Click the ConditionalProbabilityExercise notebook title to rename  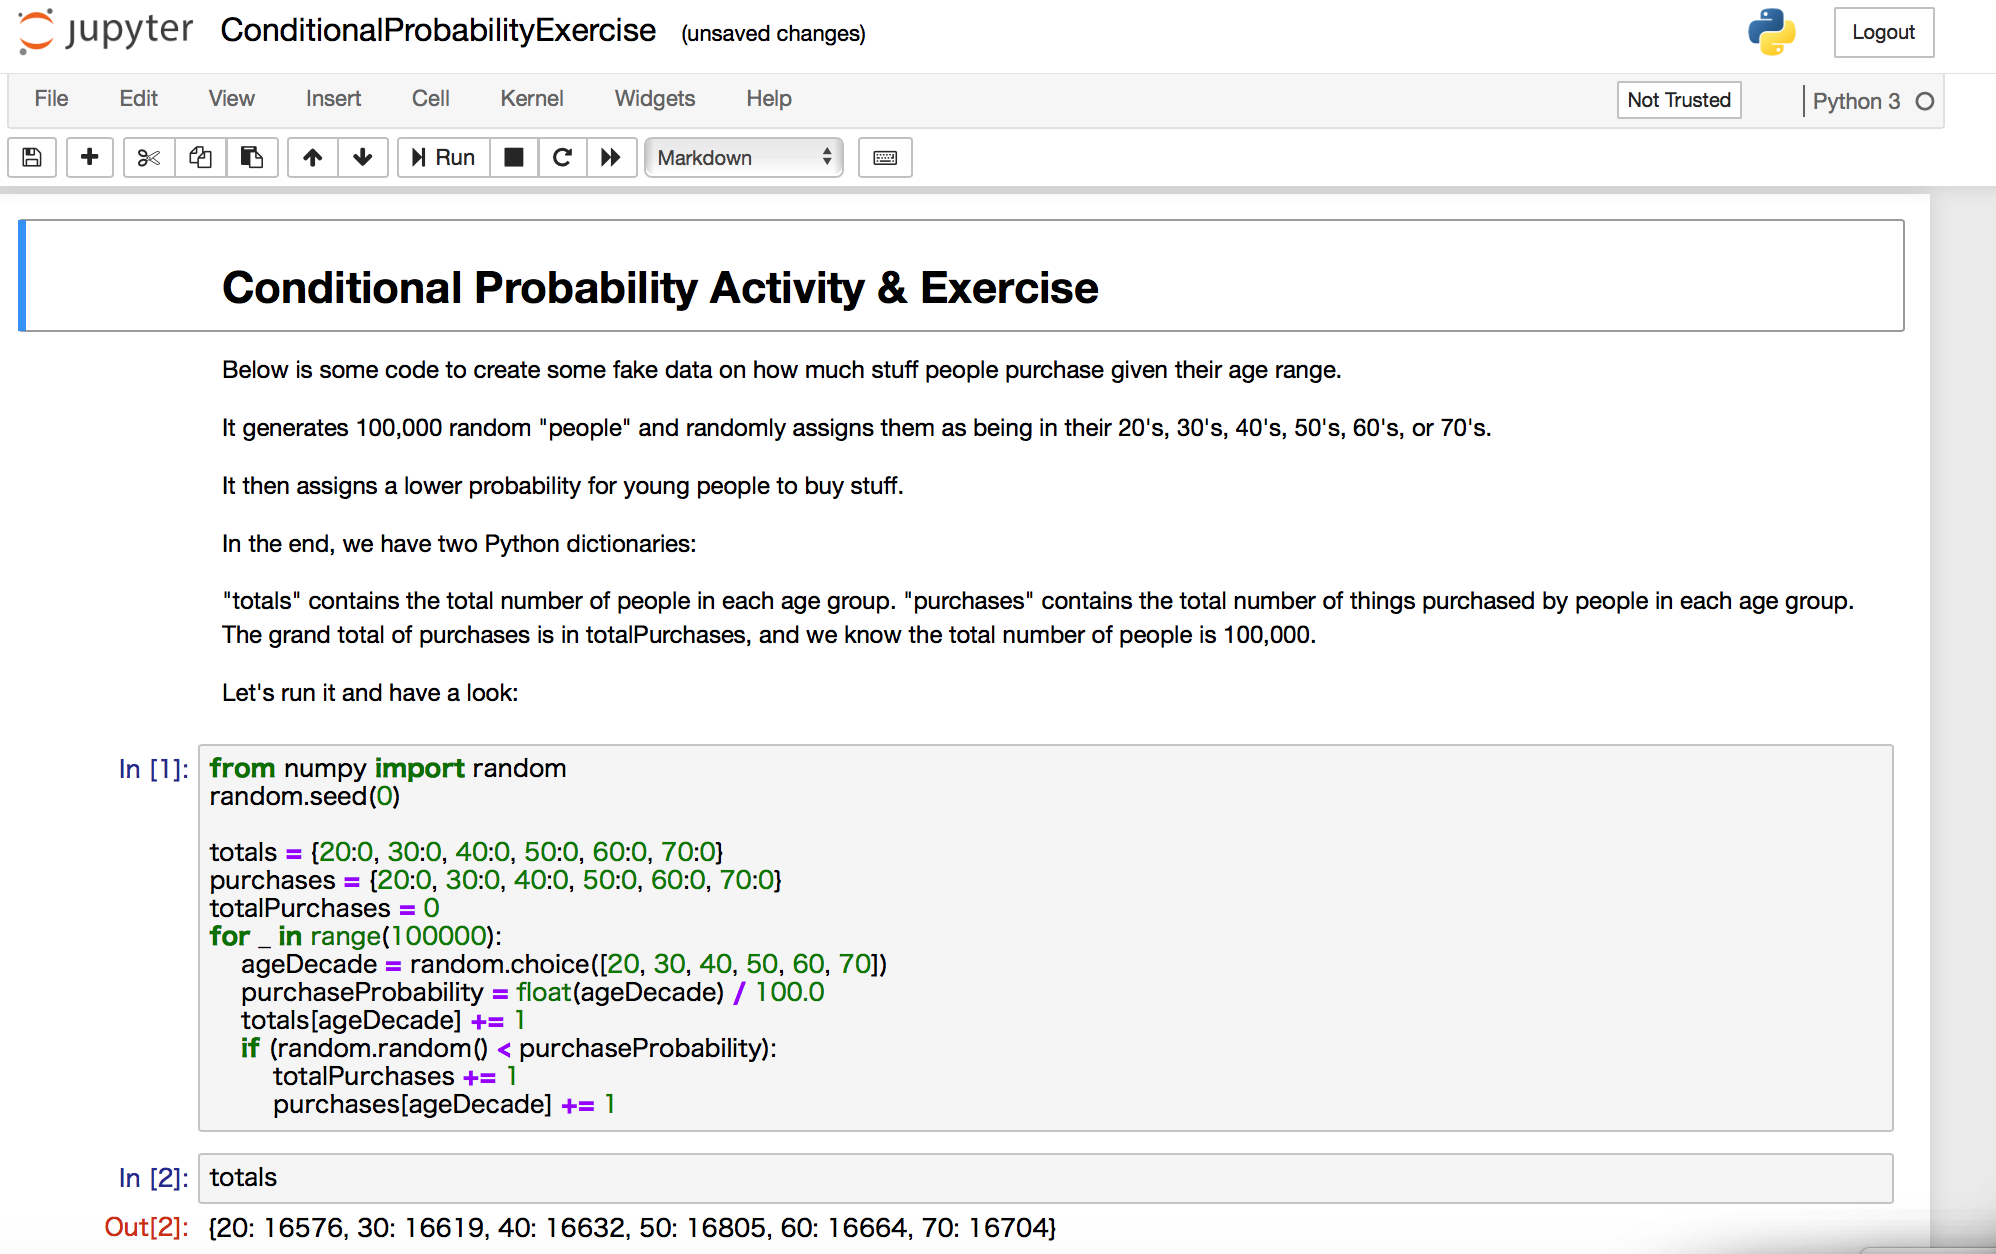tap(438, 31)
